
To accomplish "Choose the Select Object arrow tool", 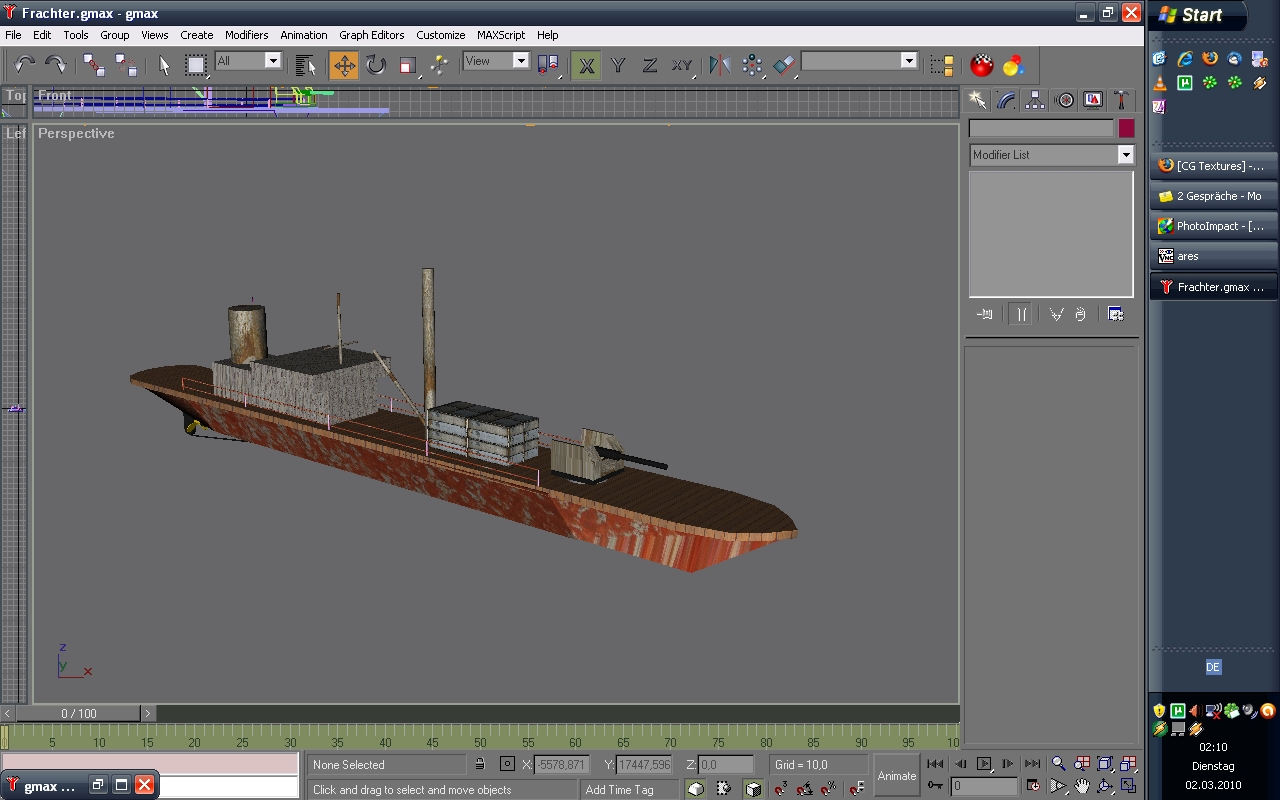I will pyautogui.click(x=165, y=66).
